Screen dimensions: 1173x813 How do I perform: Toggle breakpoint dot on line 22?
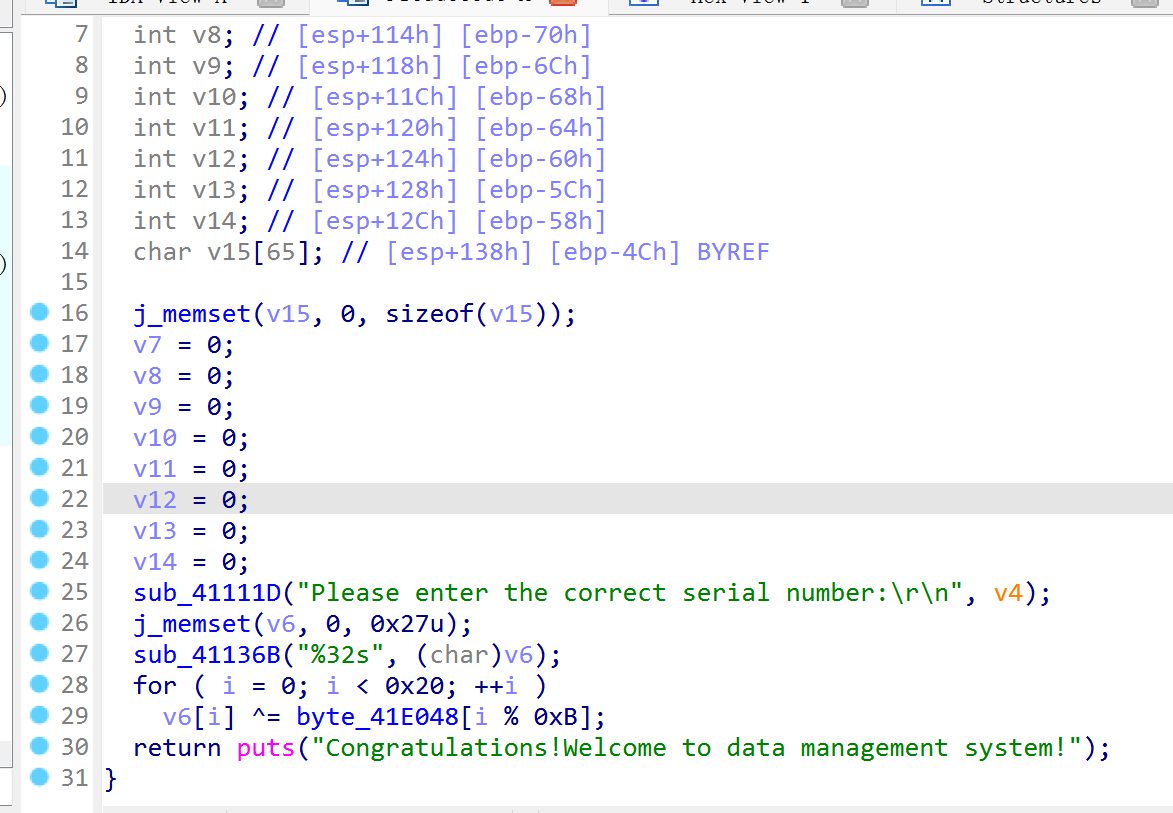click(40, 499)
